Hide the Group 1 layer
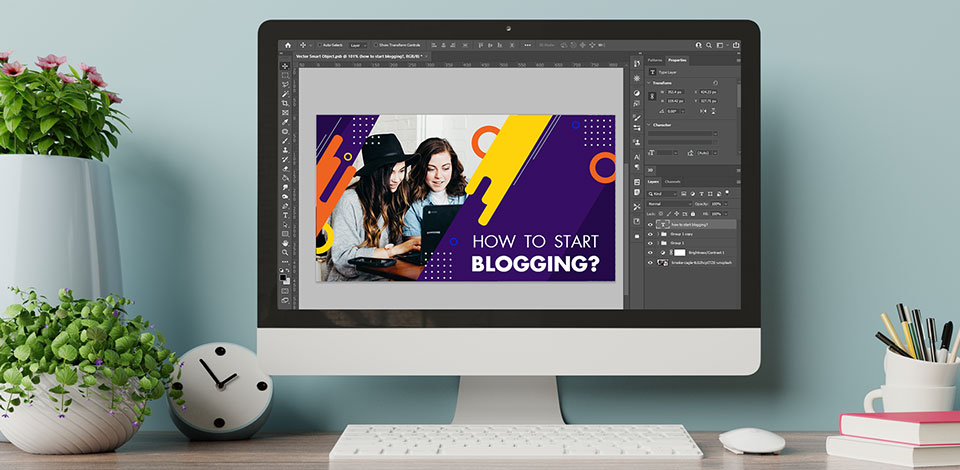The width and height of the screenshot is (960, 470). click(650, 243)
